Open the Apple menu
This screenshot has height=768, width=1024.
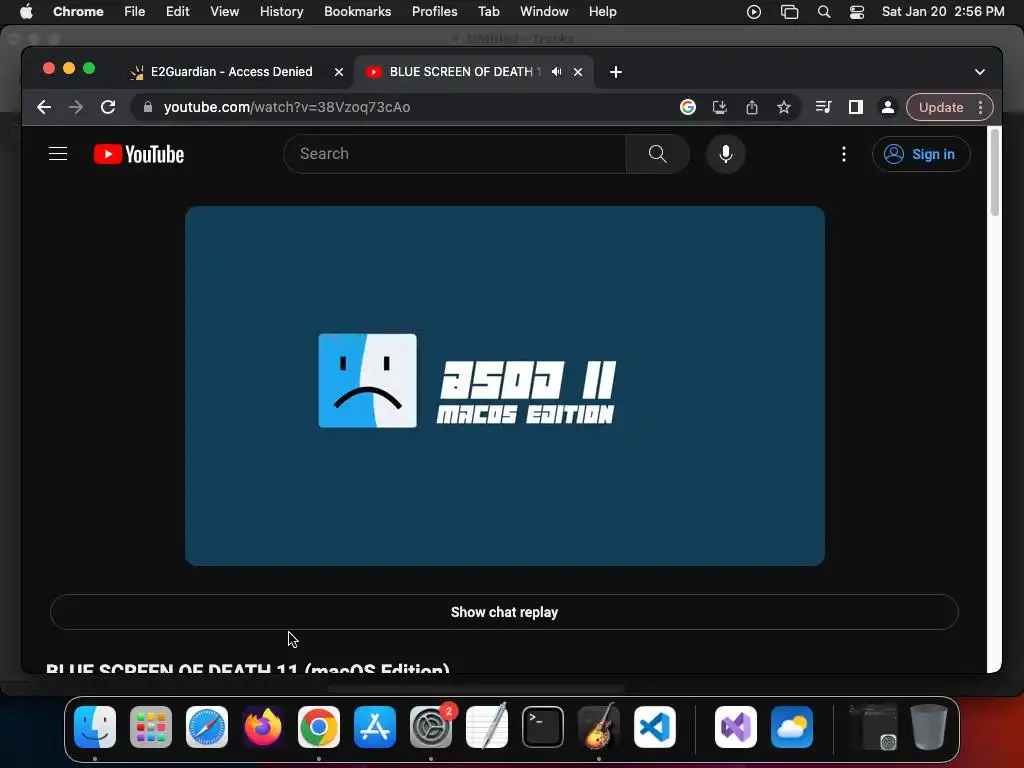[x=26, y=12]
